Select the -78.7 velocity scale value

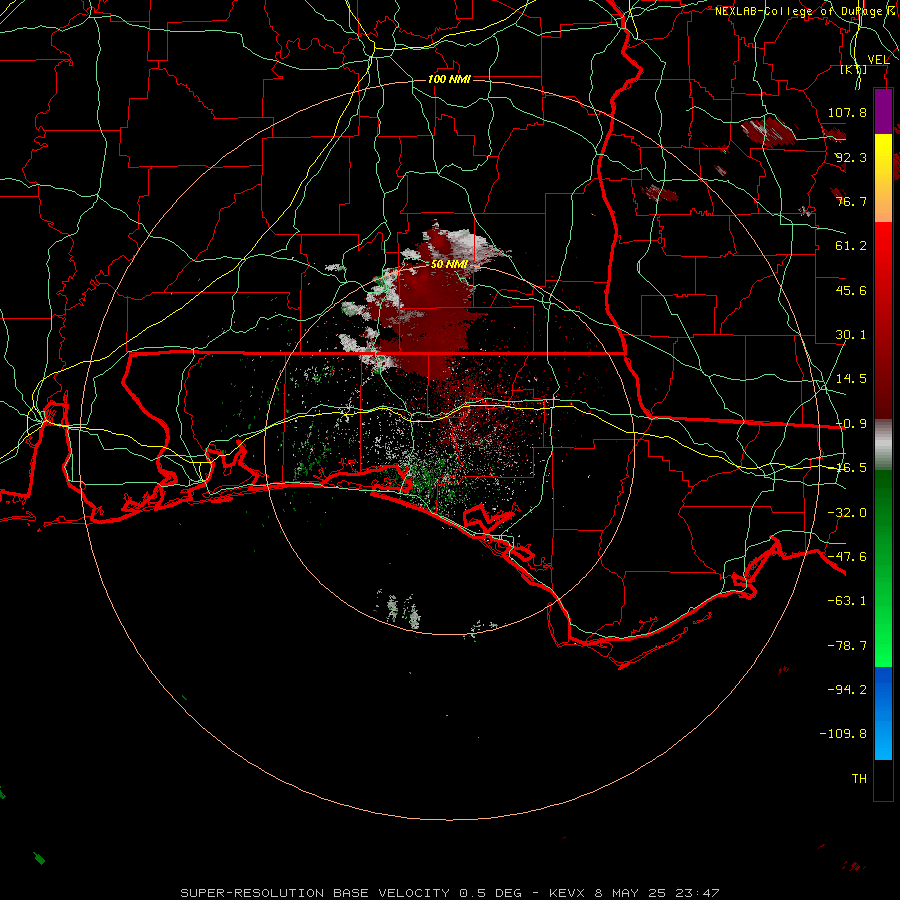pos(847,646)
